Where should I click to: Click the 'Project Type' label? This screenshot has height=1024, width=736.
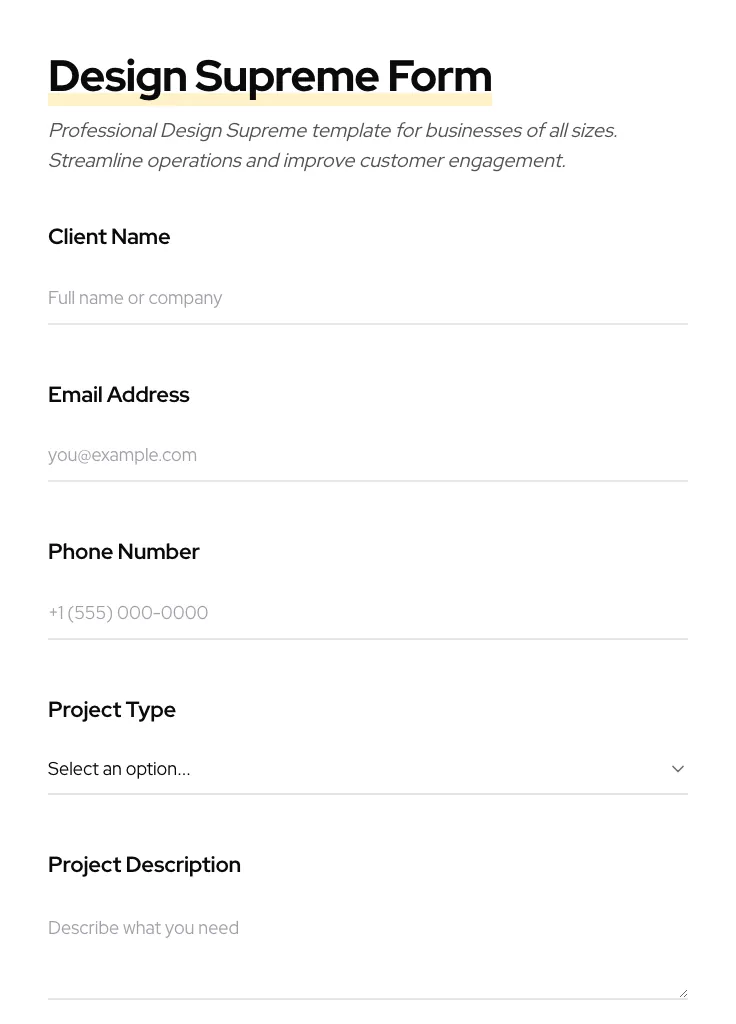[111, 710]
